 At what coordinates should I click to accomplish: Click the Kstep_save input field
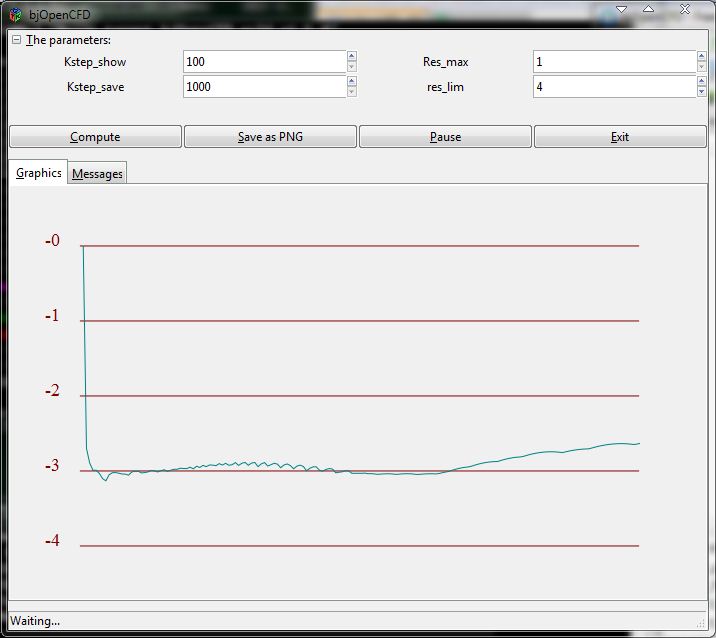coord(264,87)
